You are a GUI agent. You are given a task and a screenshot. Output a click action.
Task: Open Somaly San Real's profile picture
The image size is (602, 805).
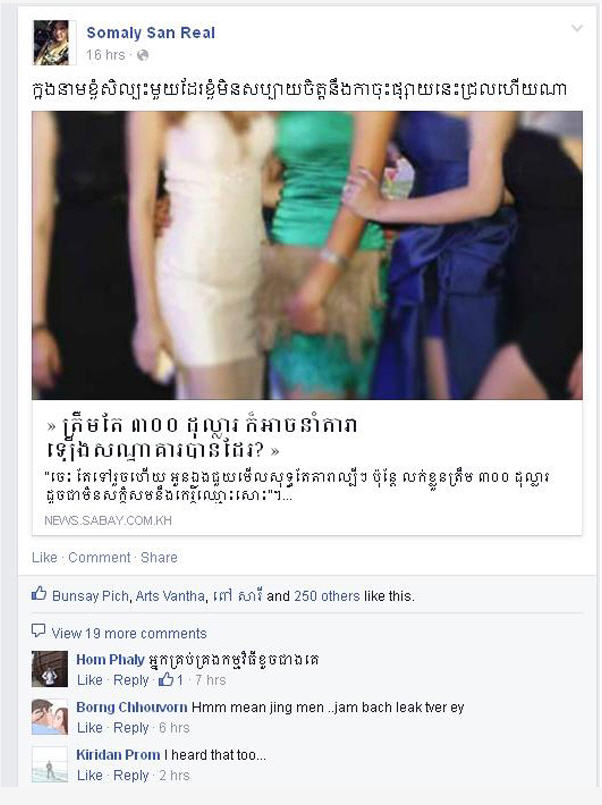[51, 43]
